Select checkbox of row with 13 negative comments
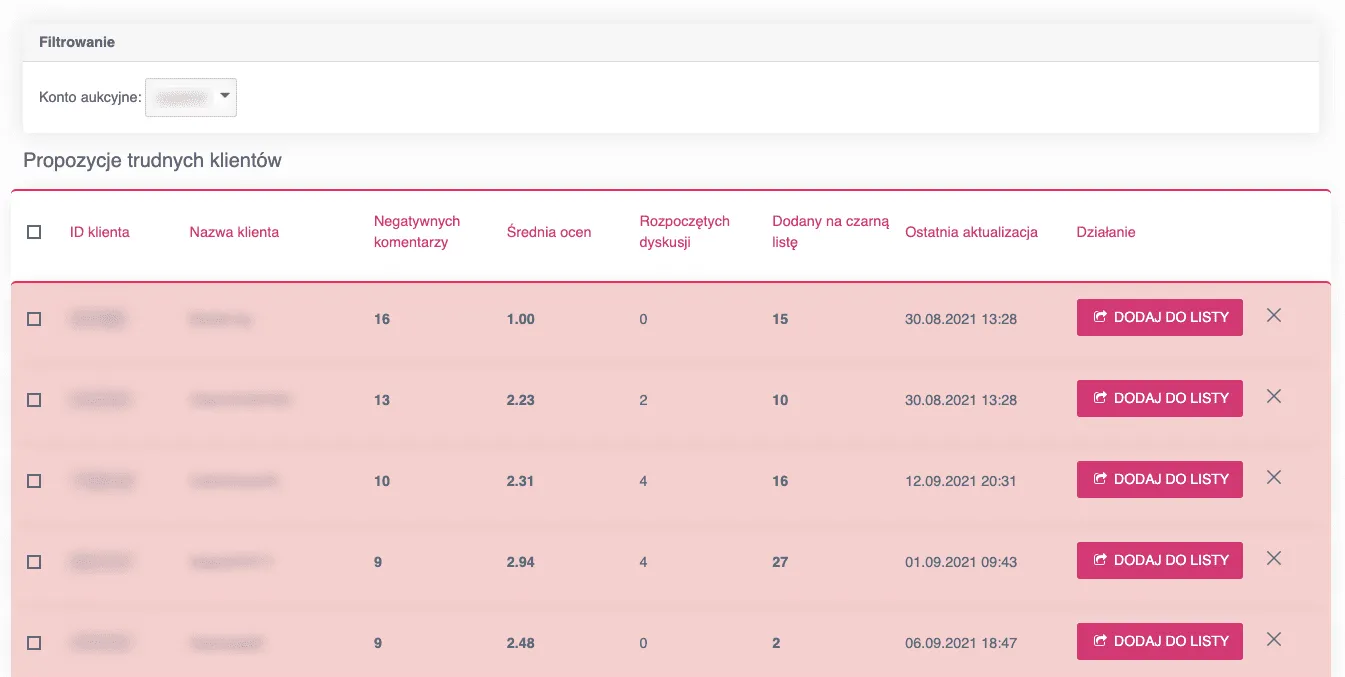1345x677 pixels. [x=34, y=400]
